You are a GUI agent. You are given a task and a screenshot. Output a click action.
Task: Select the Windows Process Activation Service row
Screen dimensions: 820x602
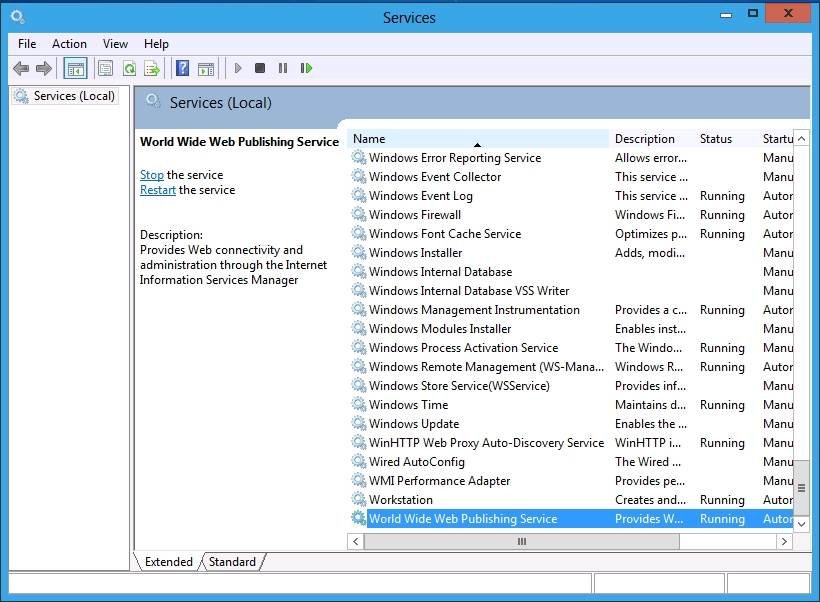coord(571,348)
